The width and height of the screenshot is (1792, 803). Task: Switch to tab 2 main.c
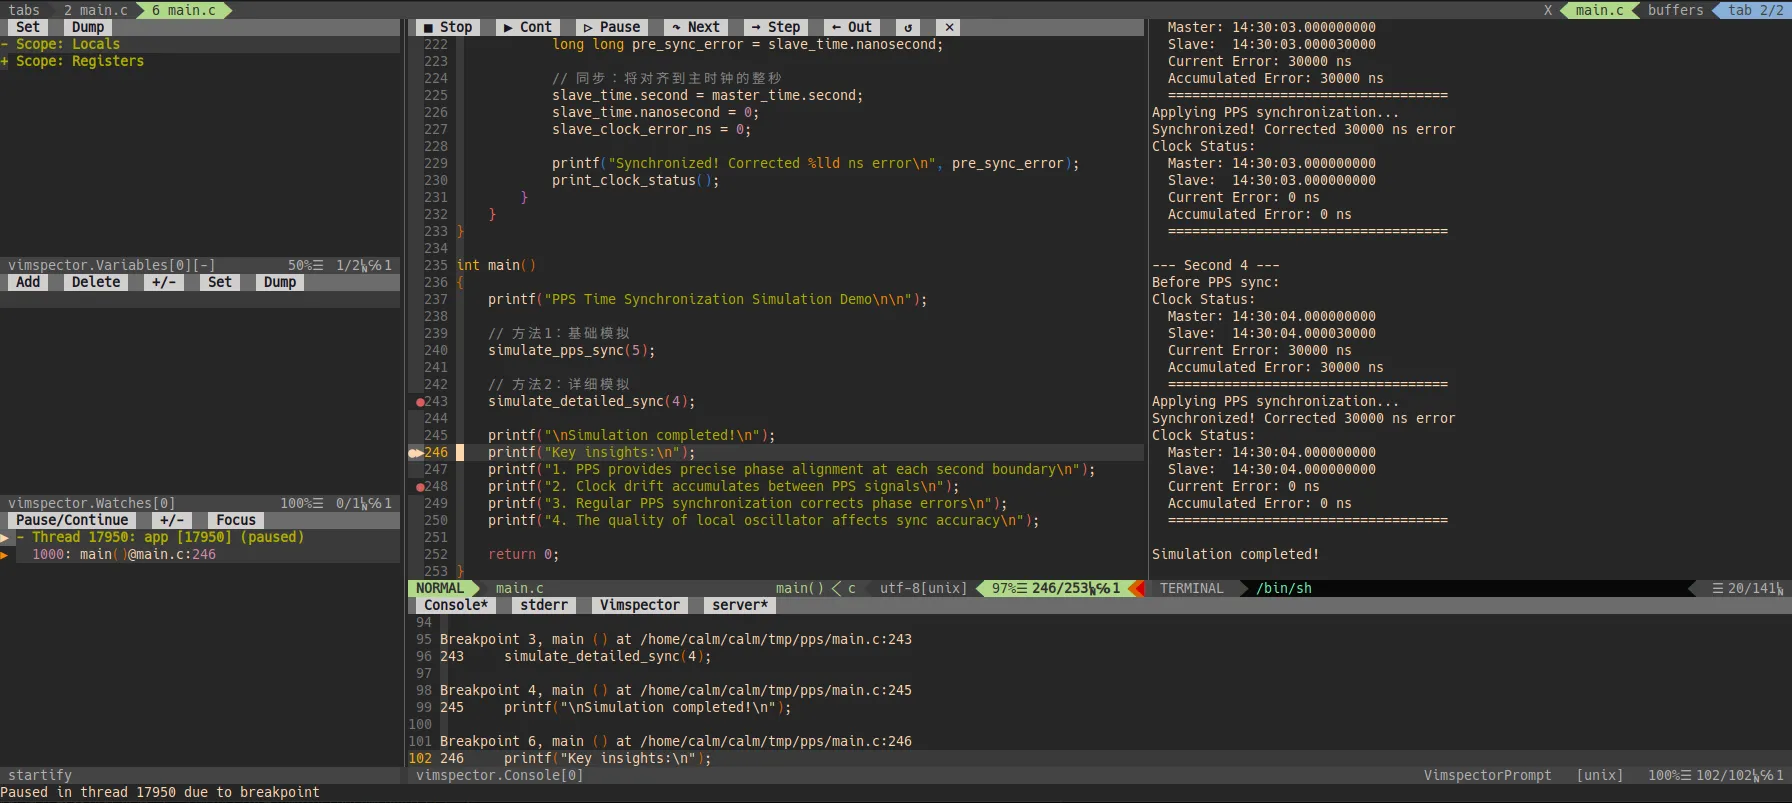[96, 10]
